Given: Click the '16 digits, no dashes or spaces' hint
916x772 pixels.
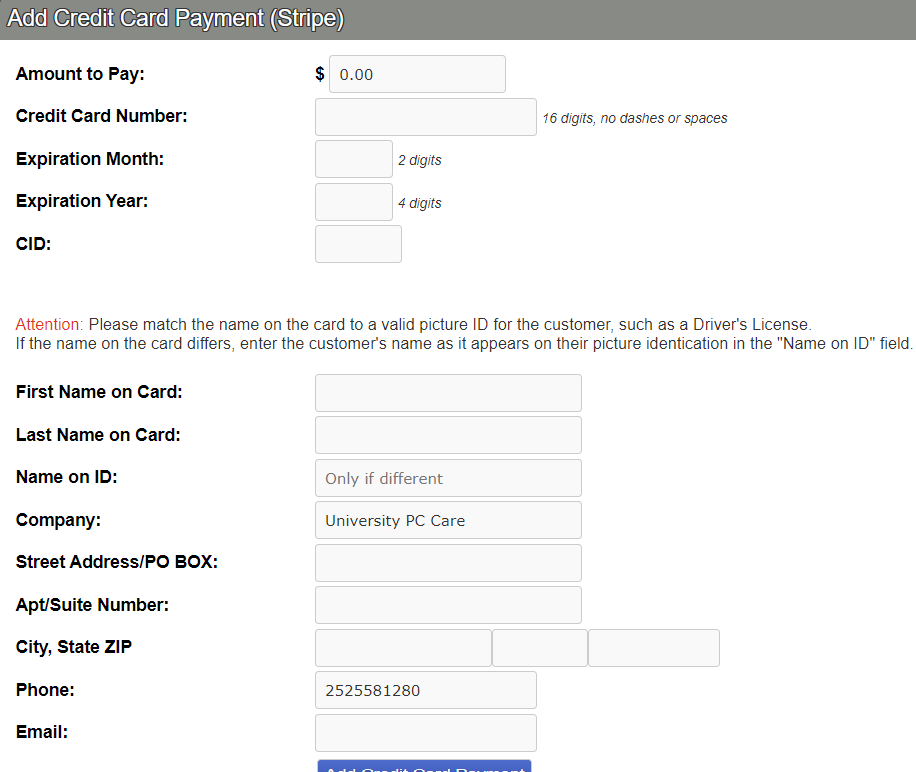Looking at the screenshot, I should [x=634, y=118].
